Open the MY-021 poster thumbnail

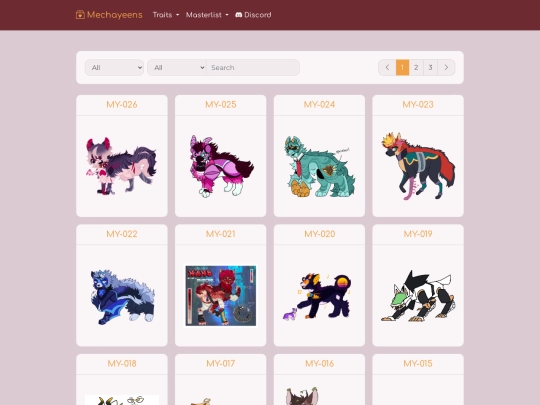coord(221,295)
